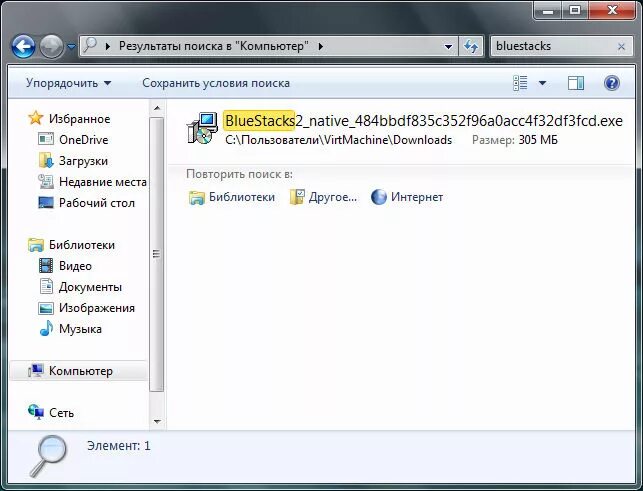The height and width of the screenshot is (491, 643).
Task: Open Загрузки folder
Action: (x=83, y=161)
